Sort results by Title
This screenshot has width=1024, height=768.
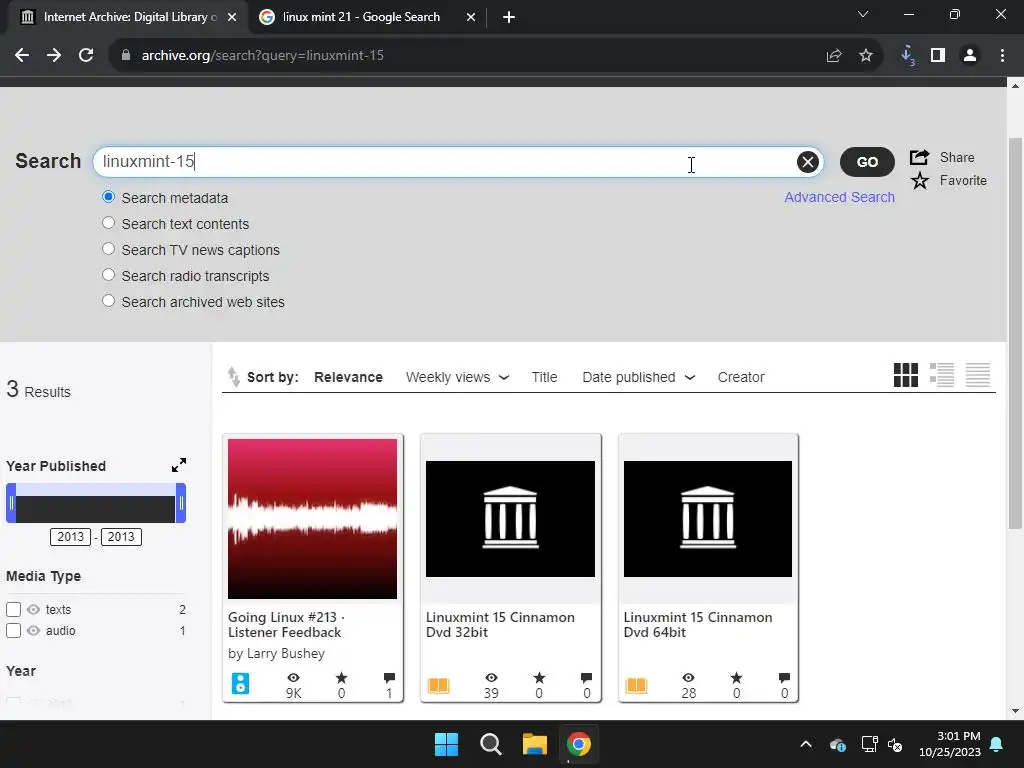point(544,377)
